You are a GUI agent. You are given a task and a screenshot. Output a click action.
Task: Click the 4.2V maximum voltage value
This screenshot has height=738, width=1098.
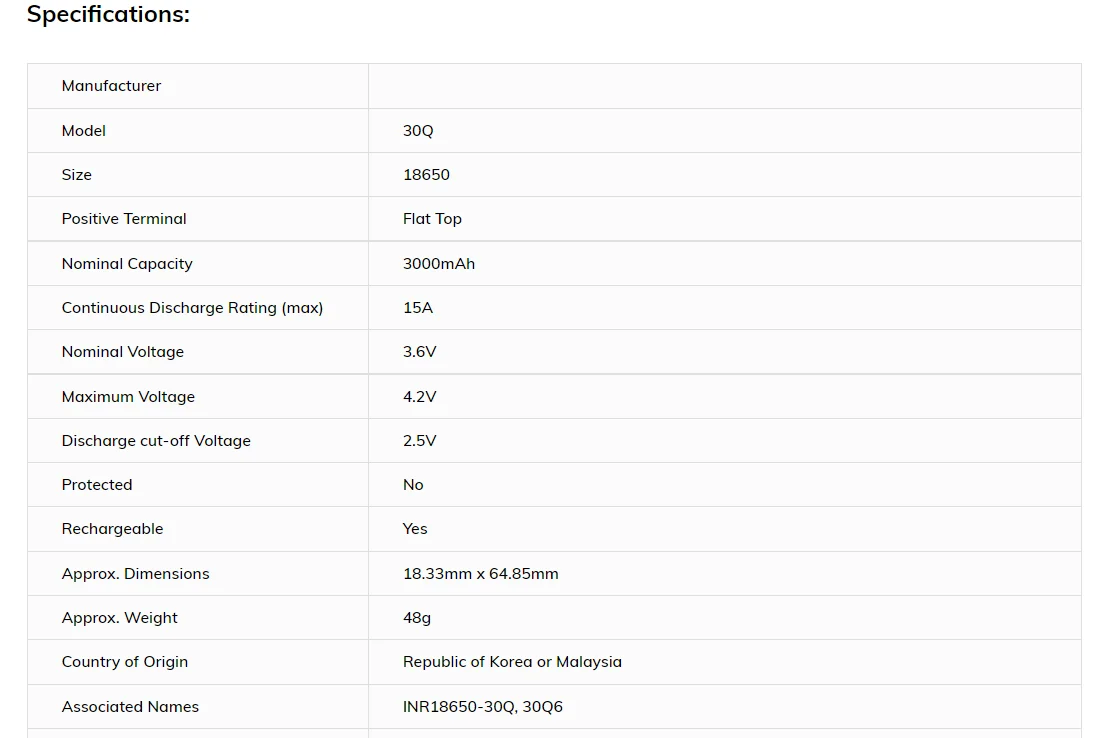(420, 397)
